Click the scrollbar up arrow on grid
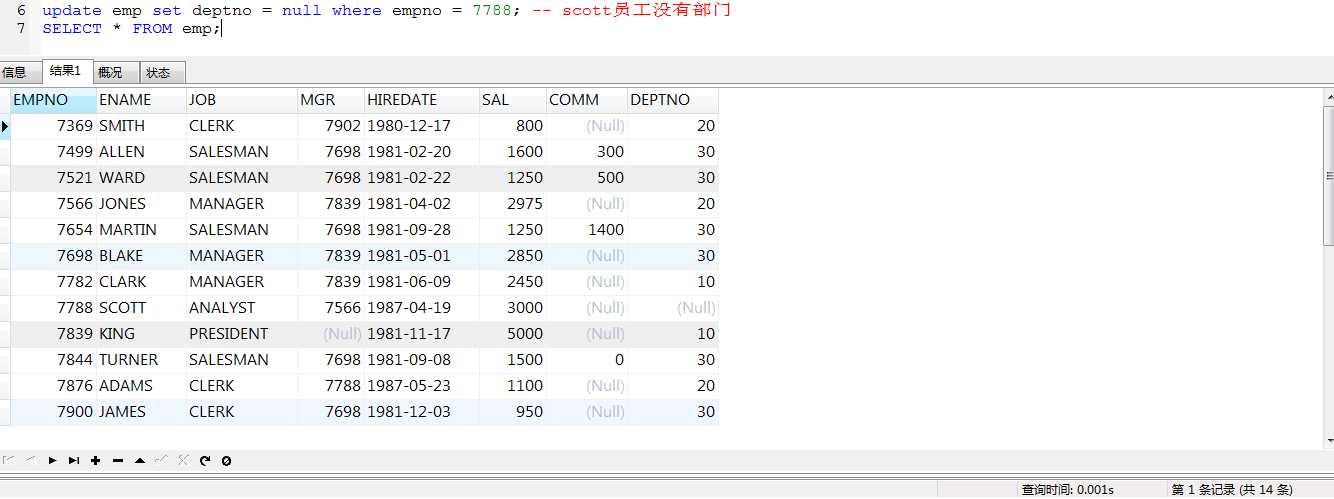This screenshot has width=1334, height=499. point(1327,95)
